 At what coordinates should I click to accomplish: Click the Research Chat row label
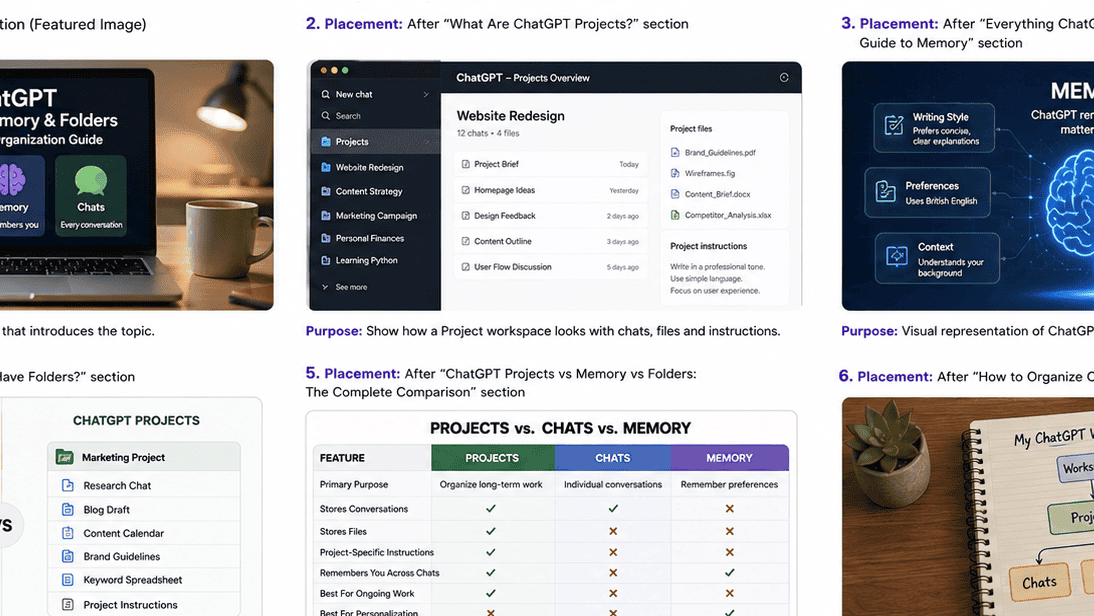117,486
